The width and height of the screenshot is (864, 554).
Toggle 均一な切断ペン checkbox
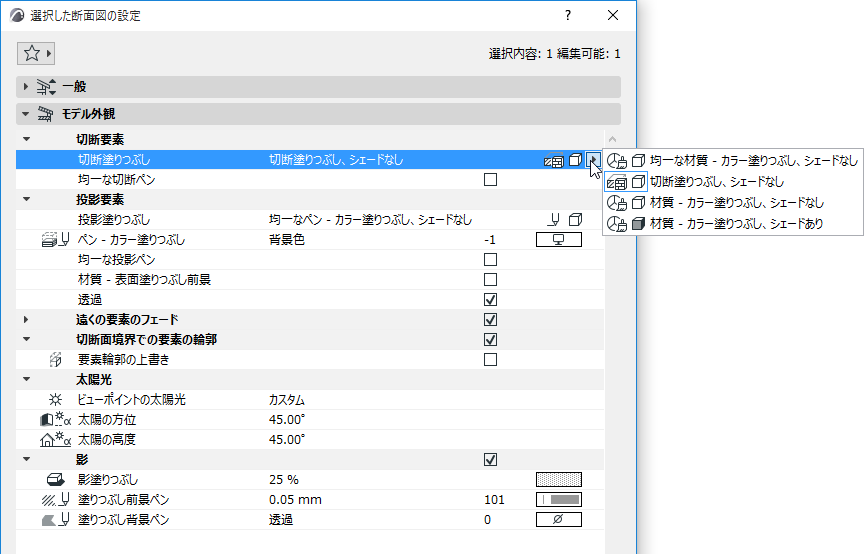point(490,180)
